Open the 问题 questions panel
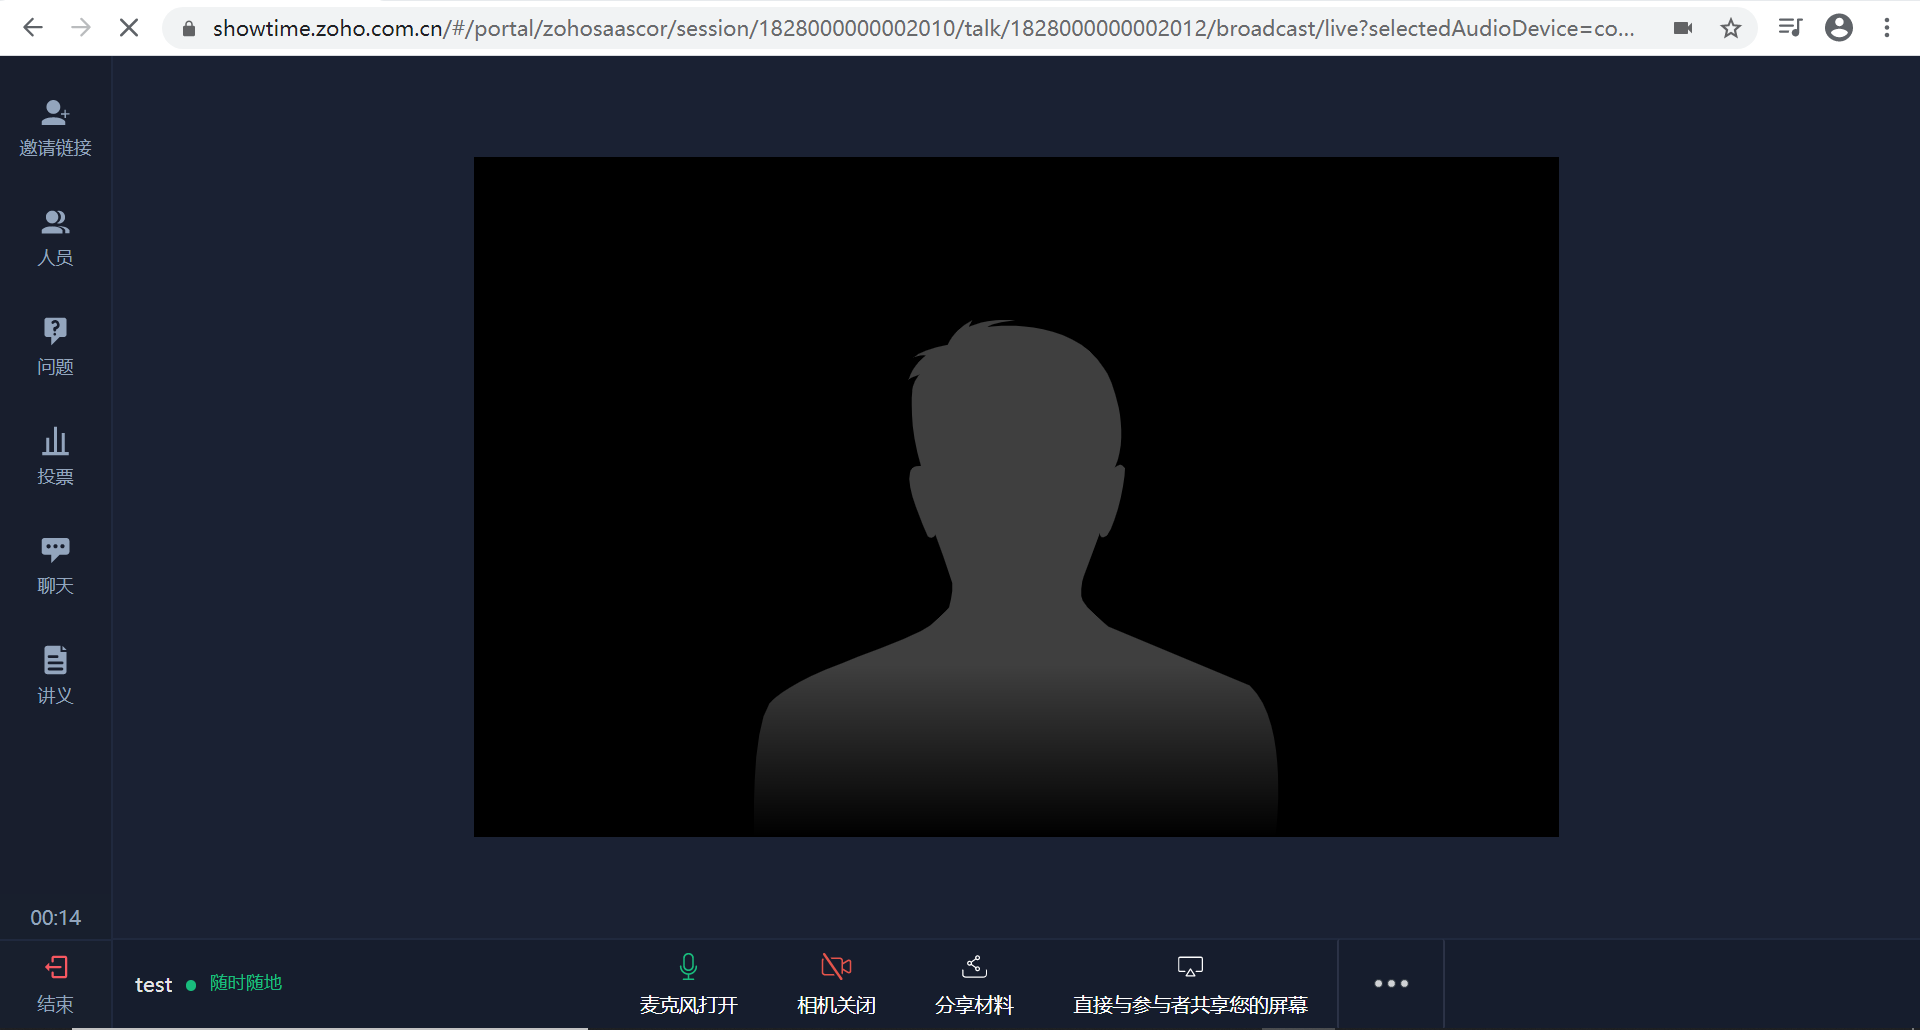Image resolution: width=1920 pixels, height=1030 pixels. 54,347
